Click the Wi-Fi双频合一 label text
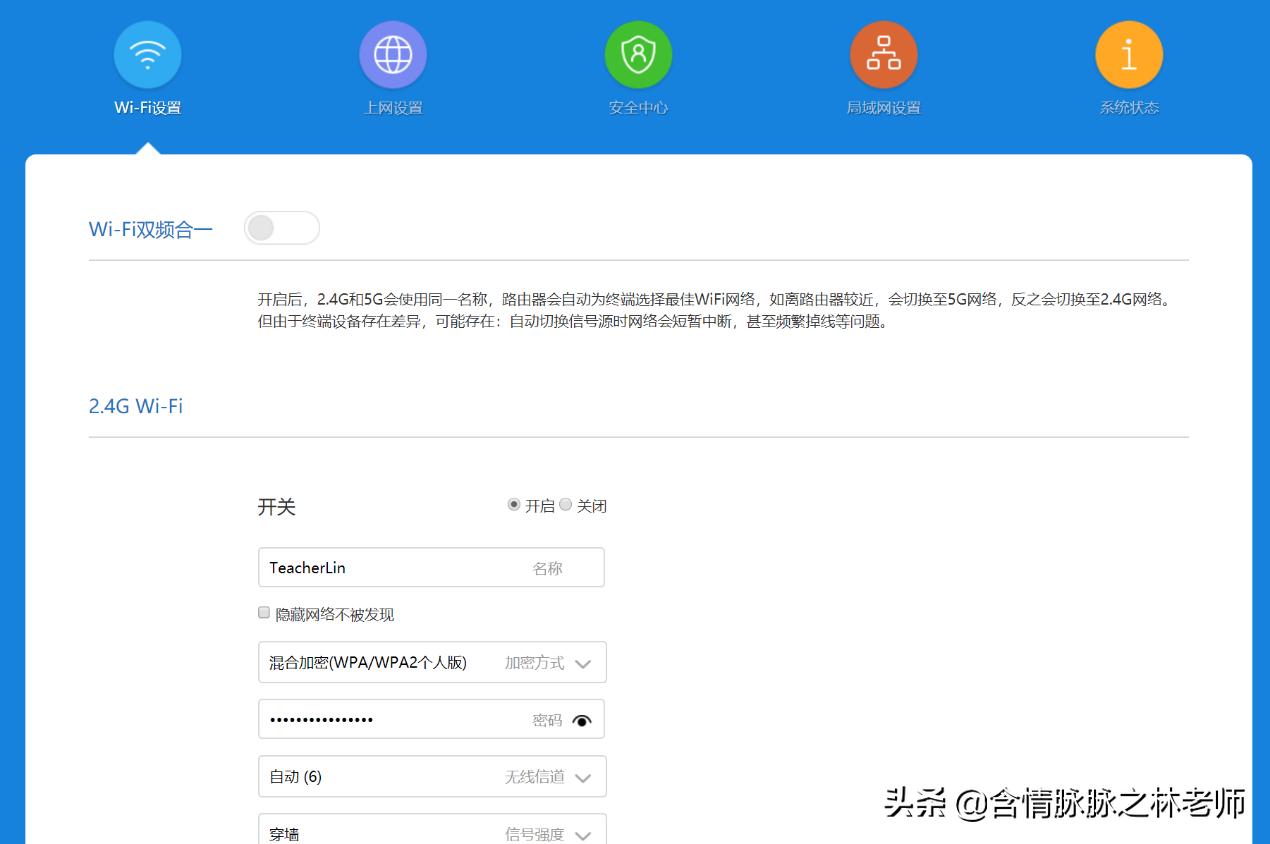The image size is (1270, 844). coord(151,228)
